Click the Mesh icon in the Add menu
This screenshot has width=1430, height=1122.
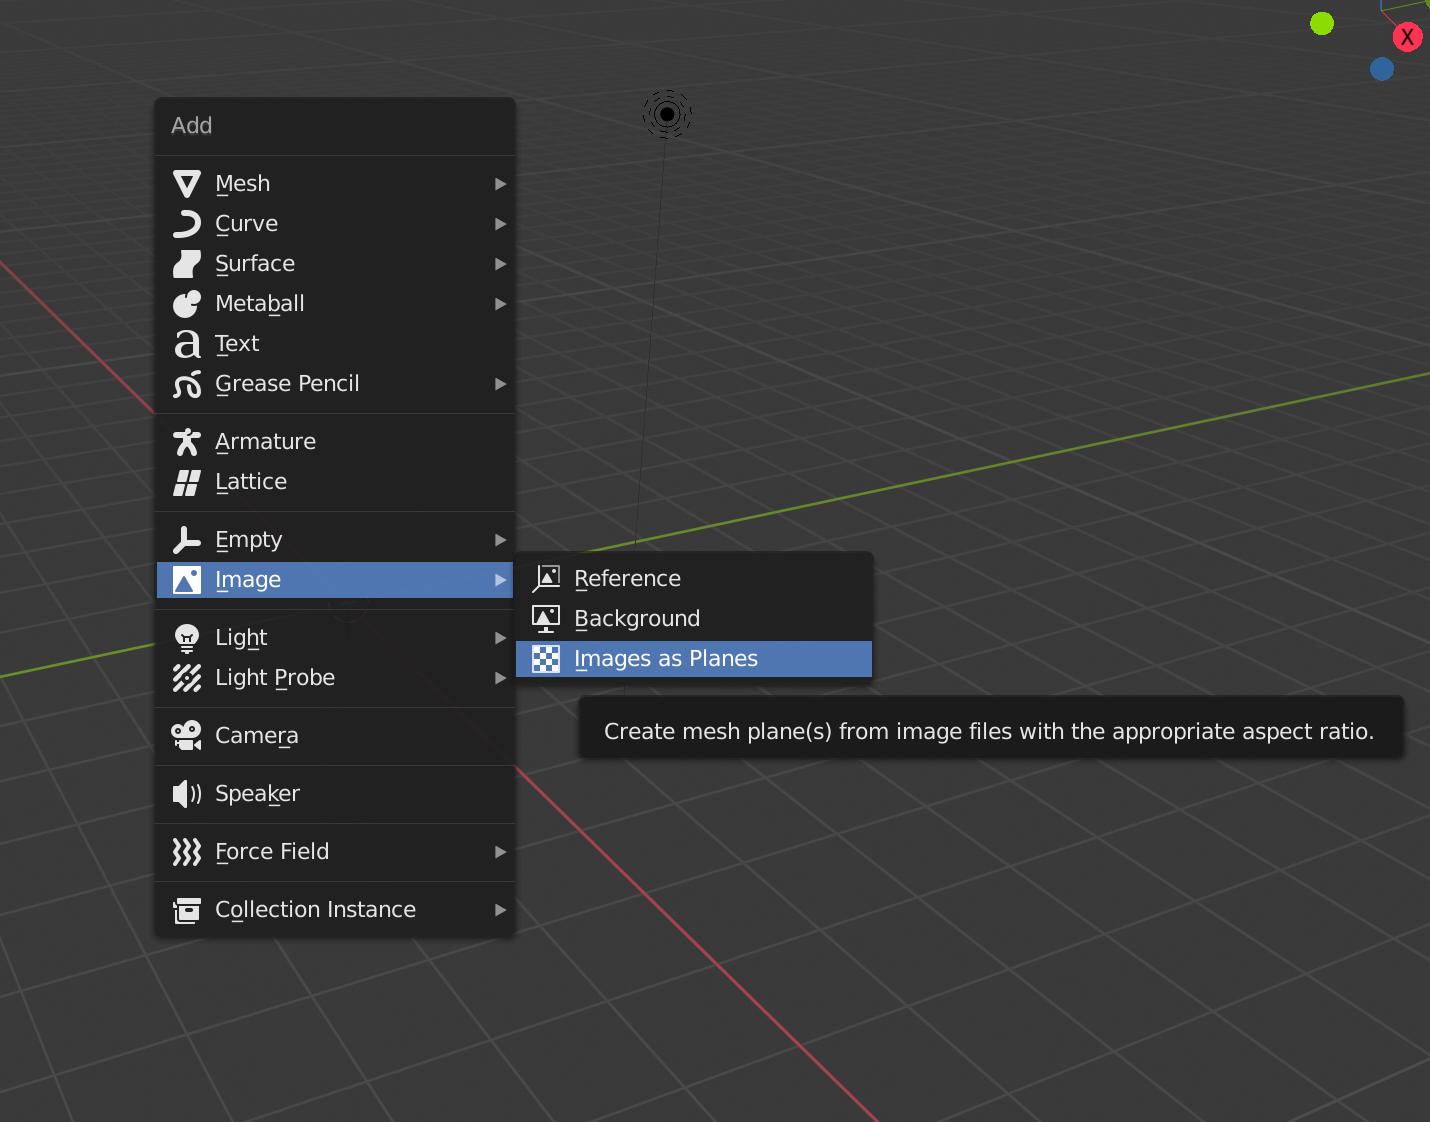coord(187,183)
